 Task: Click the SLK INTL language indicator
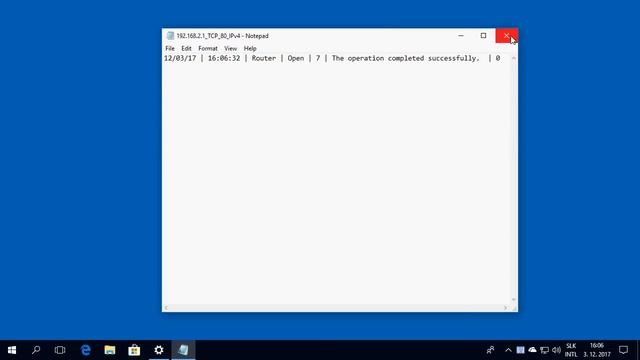(x=571, y=350)
